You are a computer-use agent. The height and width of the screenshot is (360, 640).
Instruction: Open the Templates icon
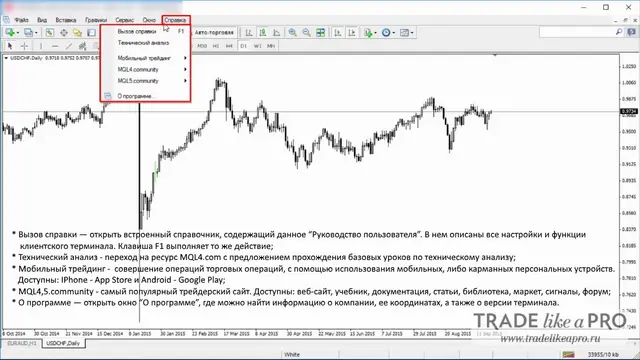404,33
